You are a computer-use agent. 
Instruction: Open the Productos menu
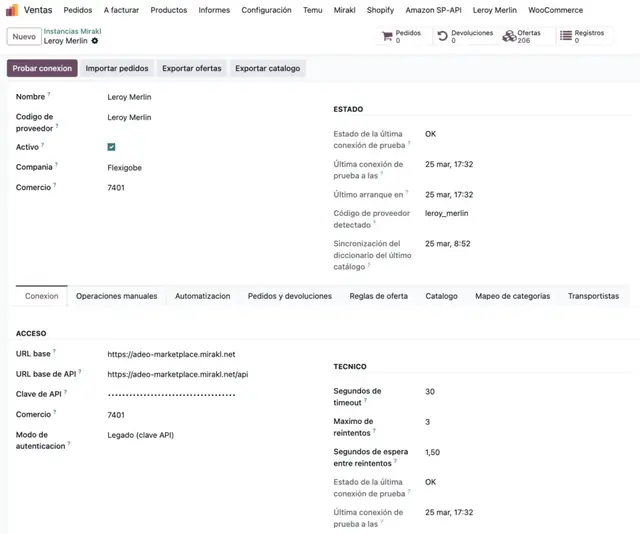point(169,10)
